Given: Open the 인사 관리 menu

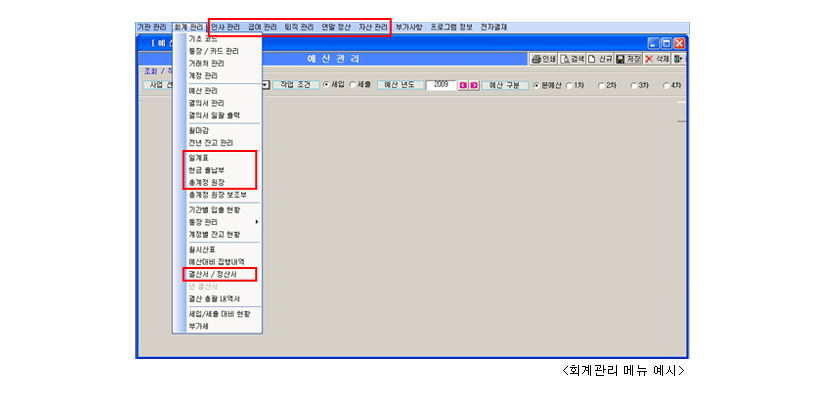Looking at the screenshot, I should click(x=225, y=27).
